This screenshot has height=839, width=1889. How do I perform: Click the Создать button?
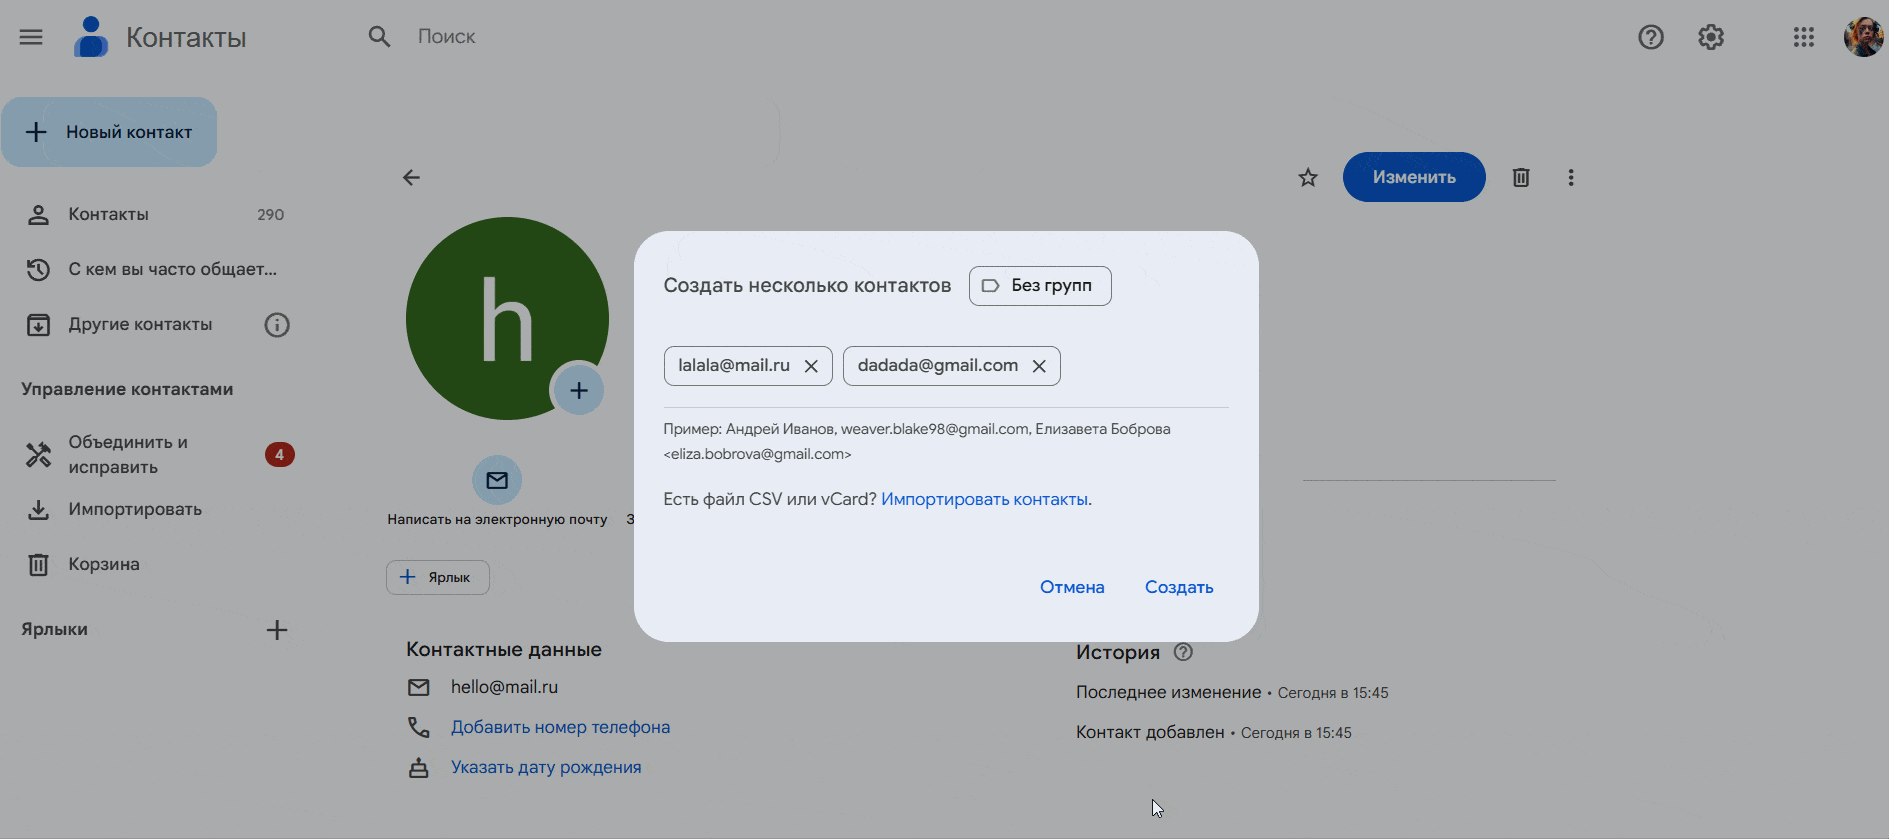(1179, 587)
